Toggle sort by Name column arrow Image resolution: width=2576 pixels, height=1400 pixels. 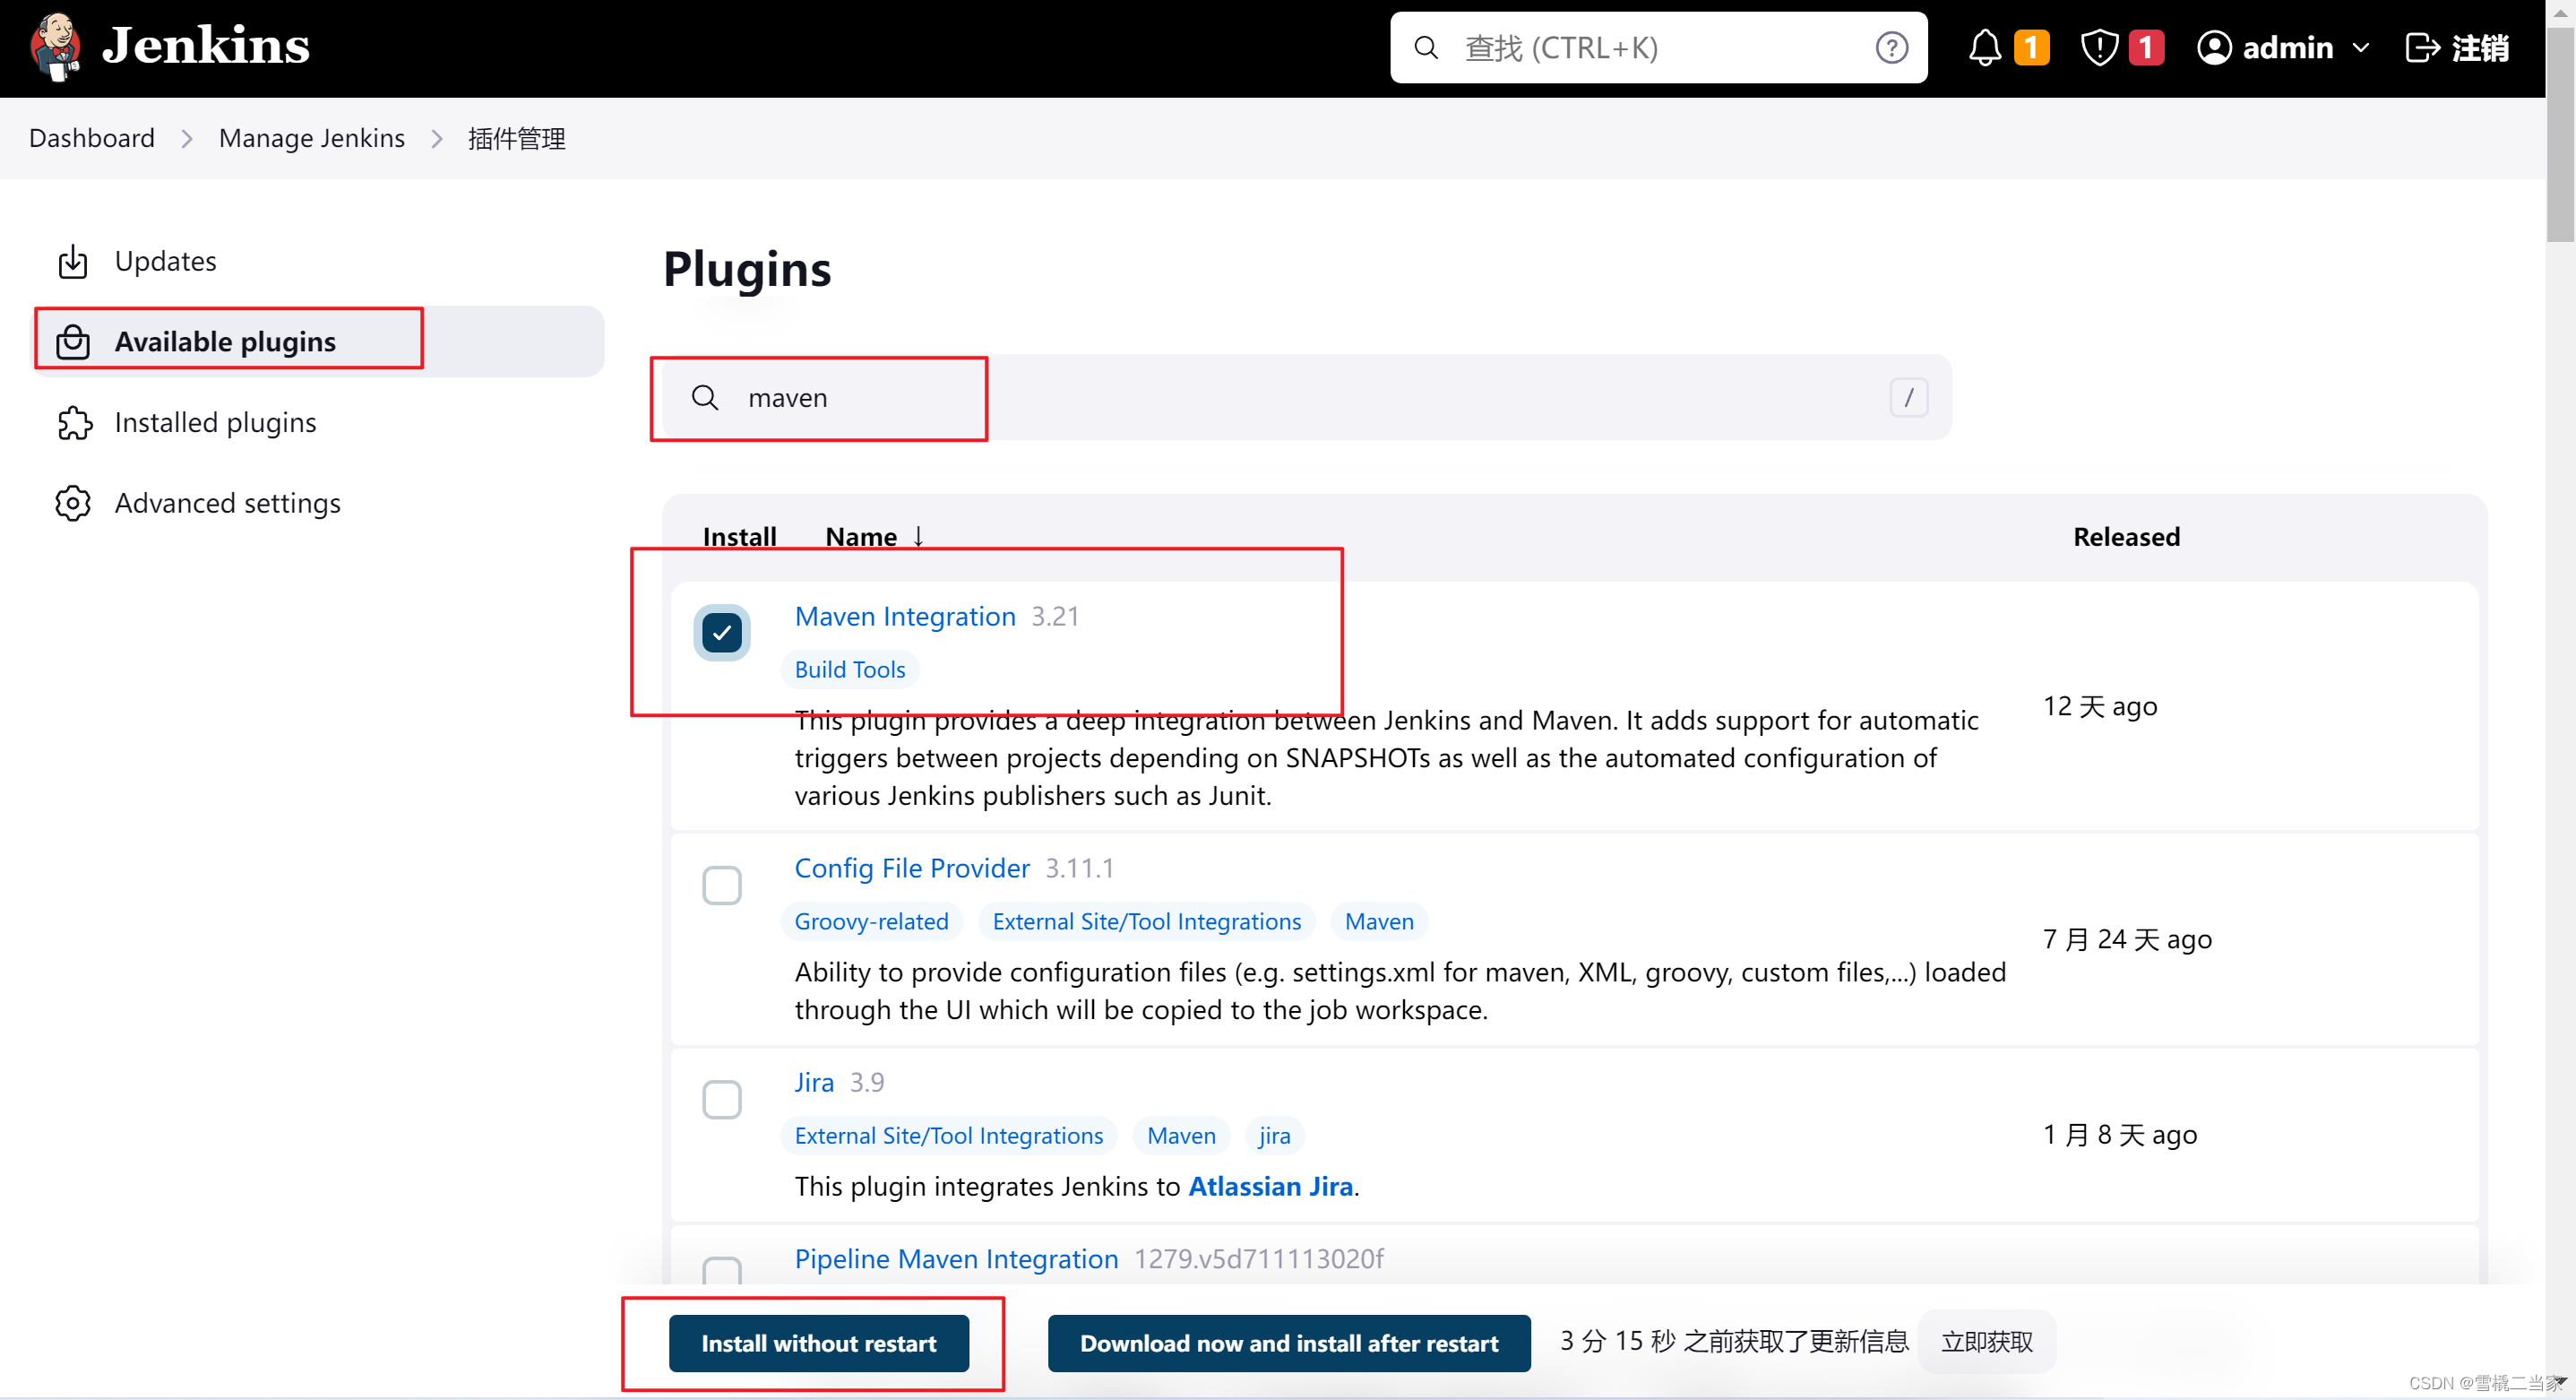point(918,536)
